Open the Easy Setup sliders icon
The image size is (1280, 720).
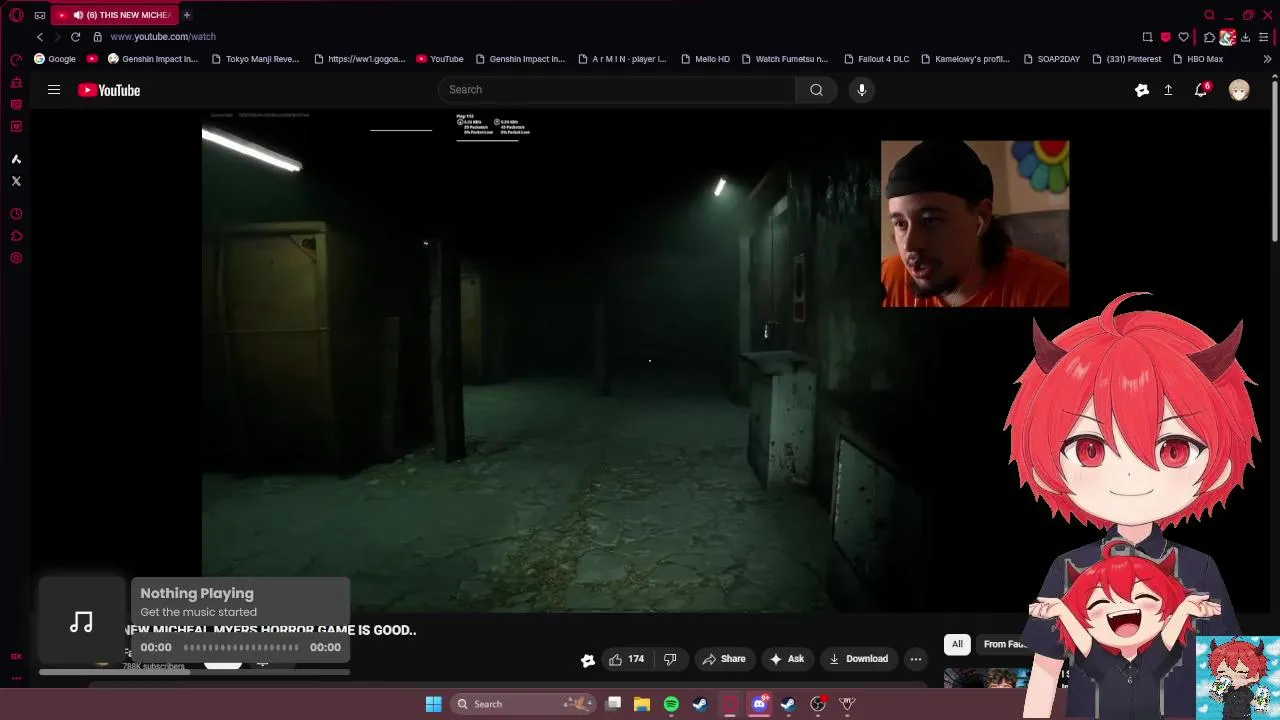[1264, 37]
